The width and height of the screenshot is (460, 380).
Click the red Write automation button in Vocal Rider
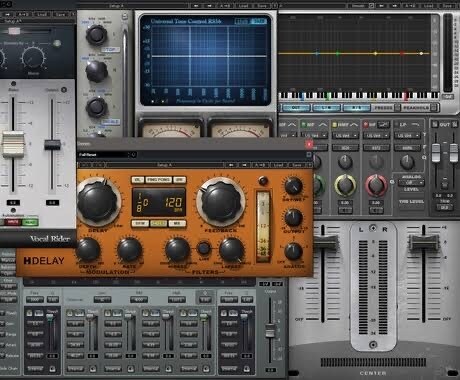click(13, 222)
